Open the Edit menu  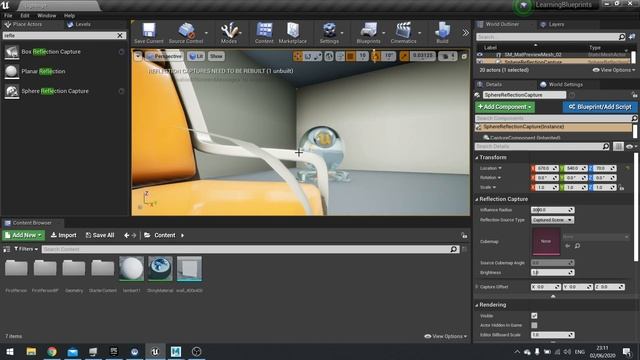(25, 16)
